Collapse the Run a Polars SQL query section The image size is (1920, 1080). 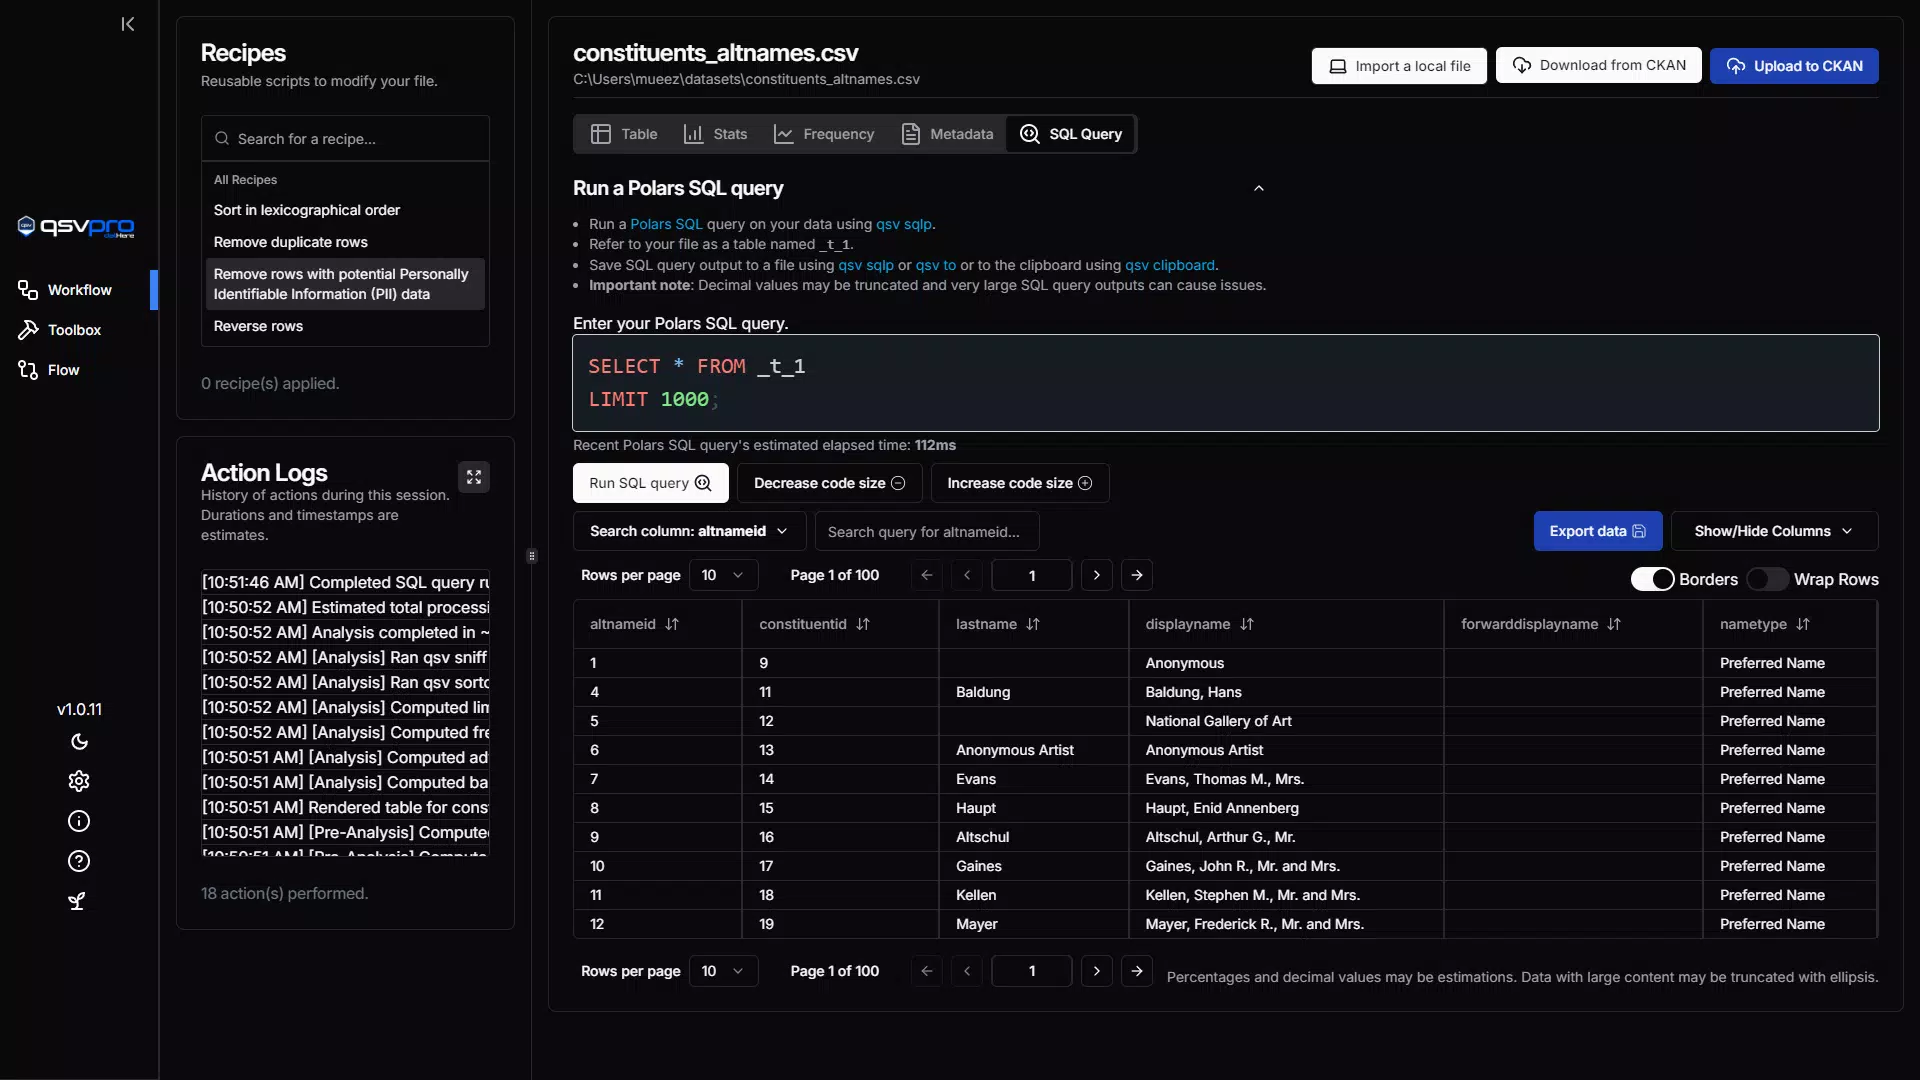1259,188
